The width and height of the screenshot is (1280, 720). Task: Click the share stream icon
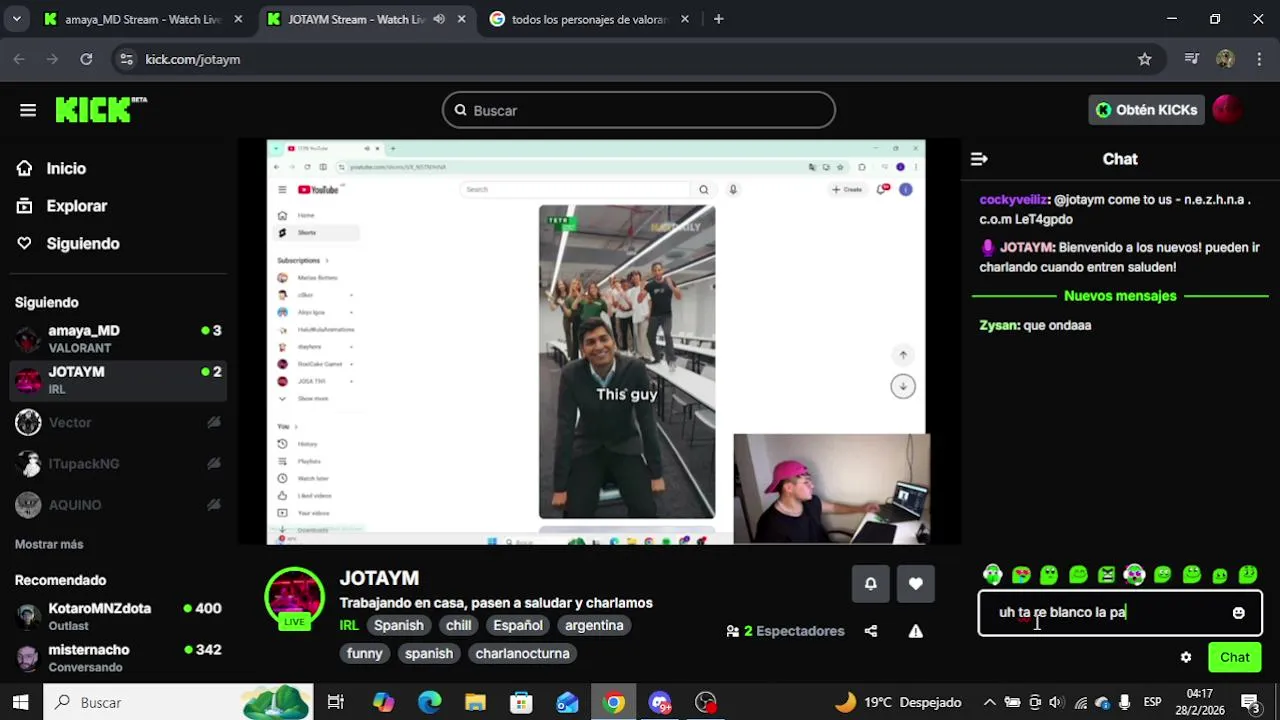(871, 631)
